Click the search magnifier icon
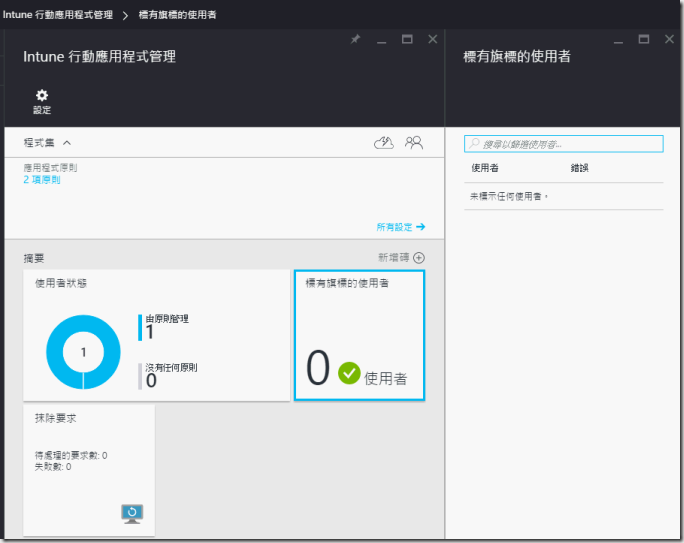Screen dimensions: 684x543 [x=475, y=144]
